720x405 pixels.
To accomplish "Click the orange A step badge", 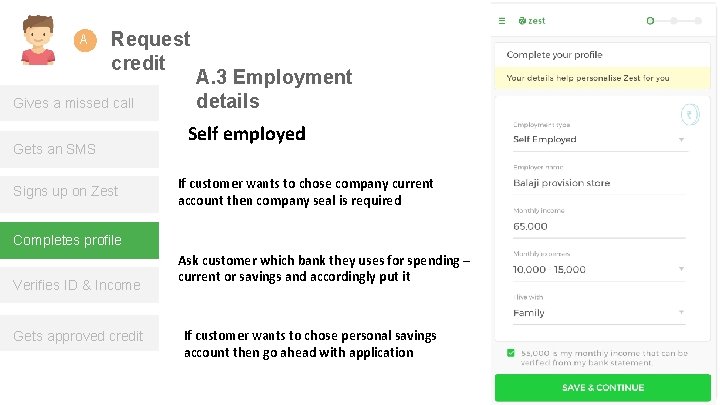I will coord(85,40).
